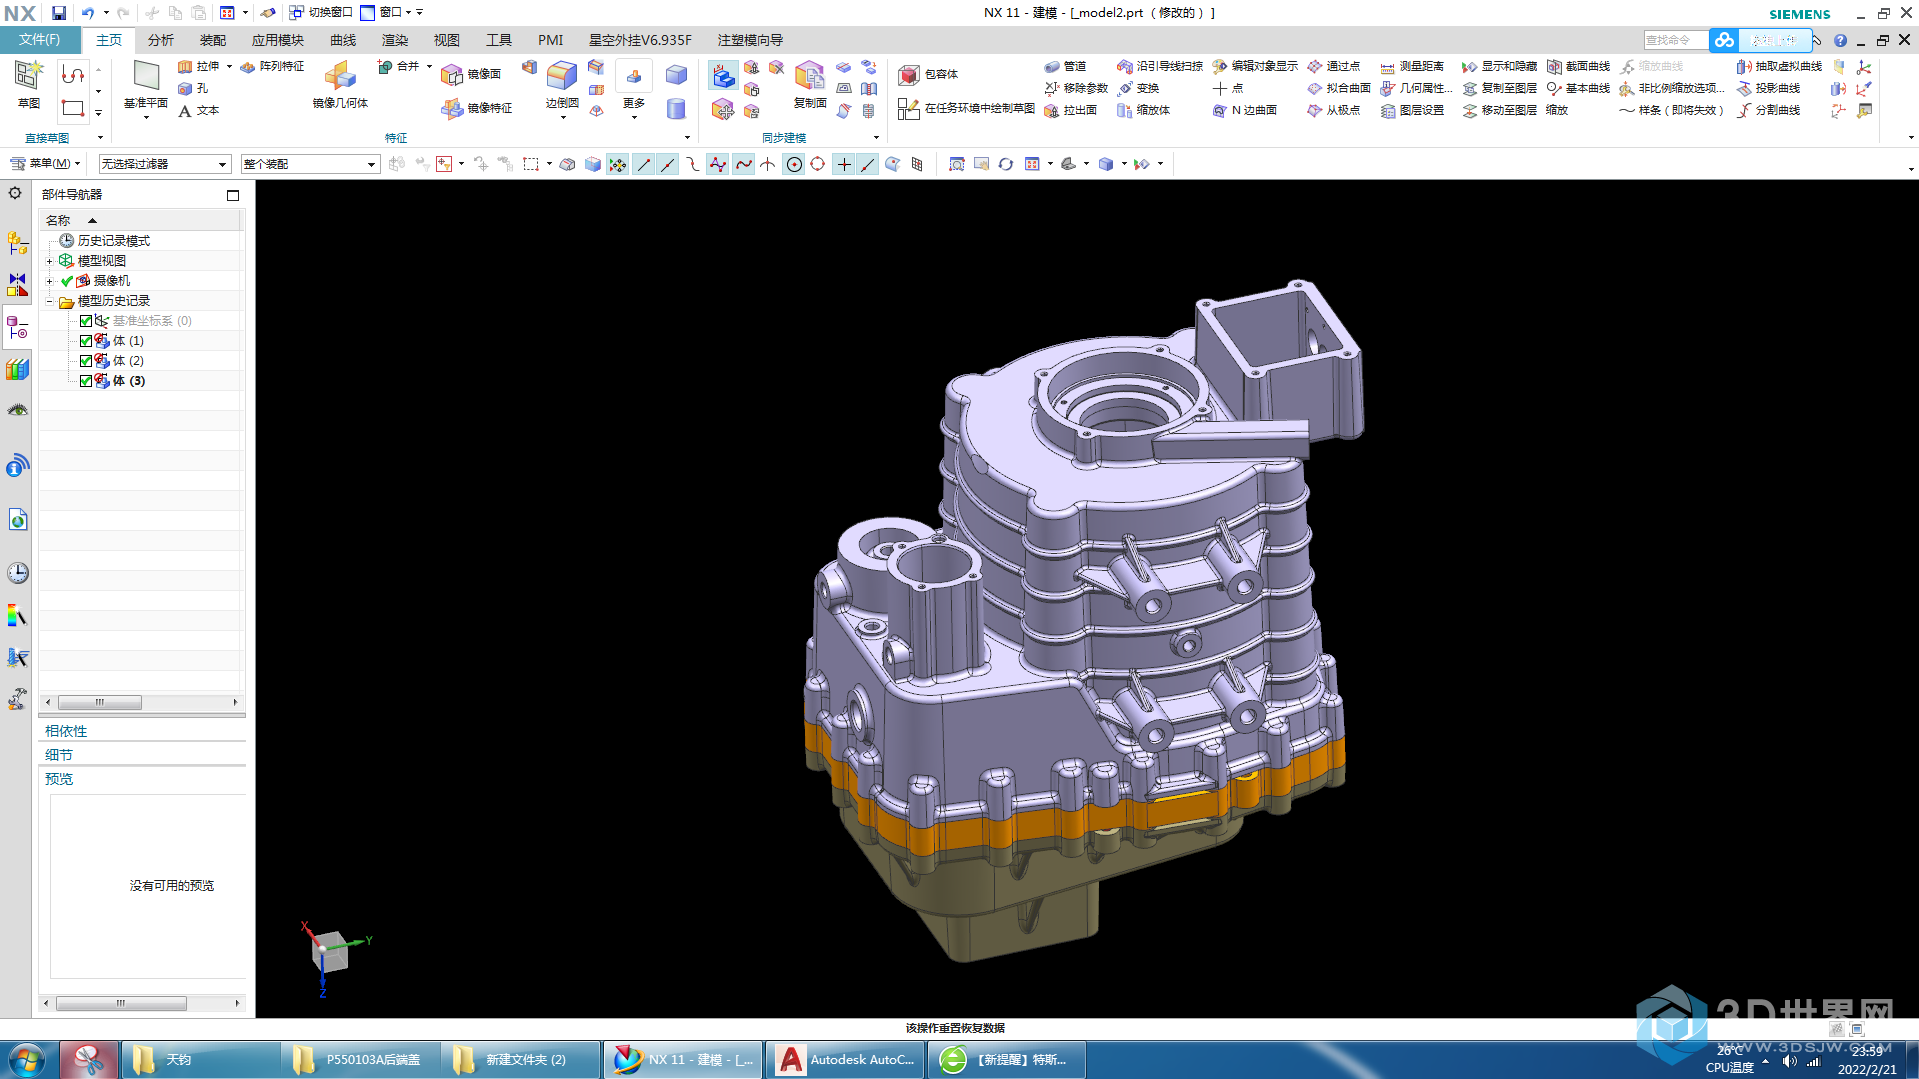This screenshot has width=1919, height=1079.
Task: Toggle the enable snap point button
Action: point(618,164)
